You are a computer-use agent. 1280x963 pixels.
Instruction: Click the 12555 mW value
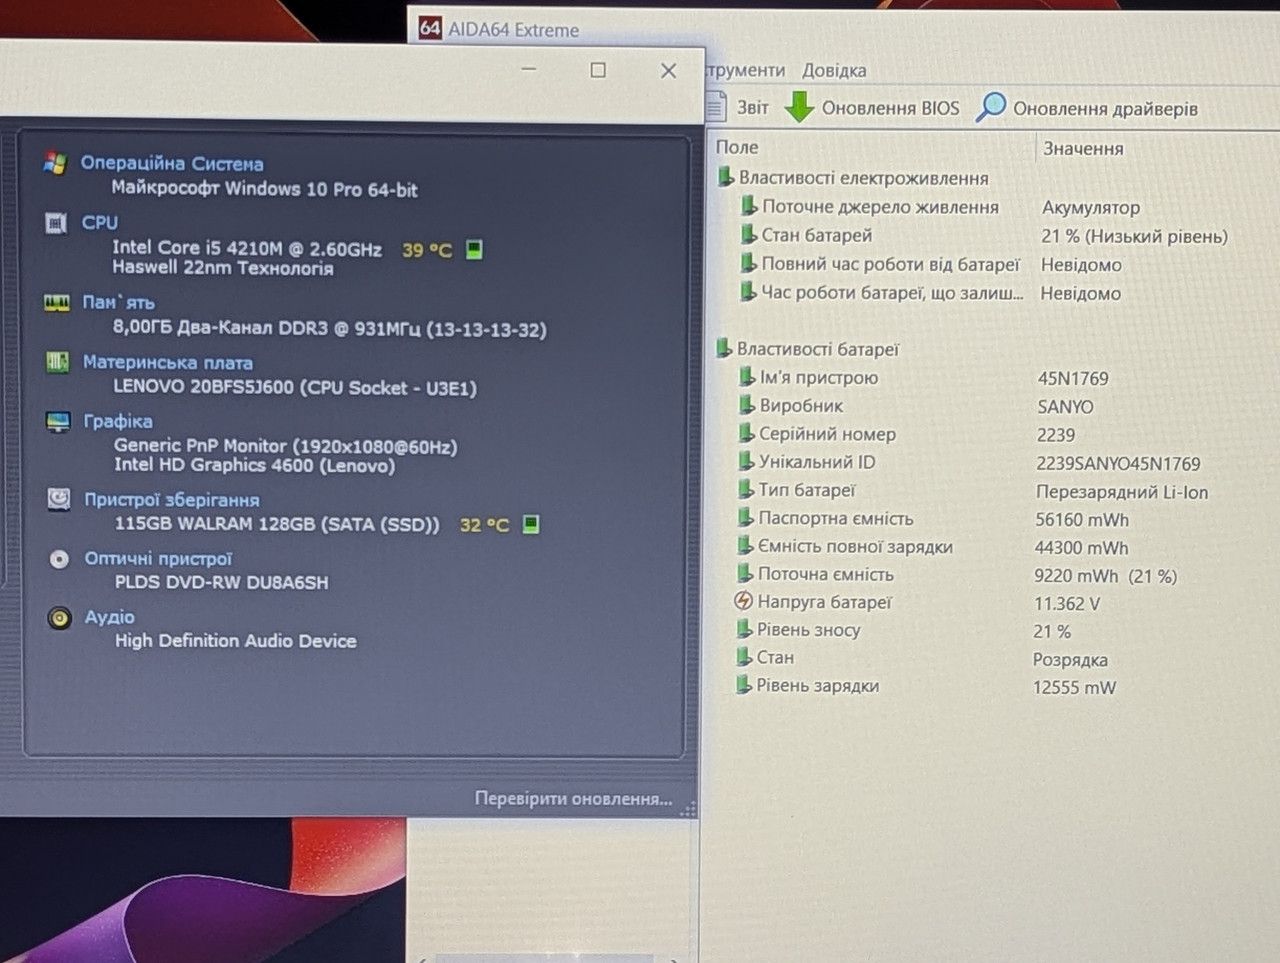1074,688
